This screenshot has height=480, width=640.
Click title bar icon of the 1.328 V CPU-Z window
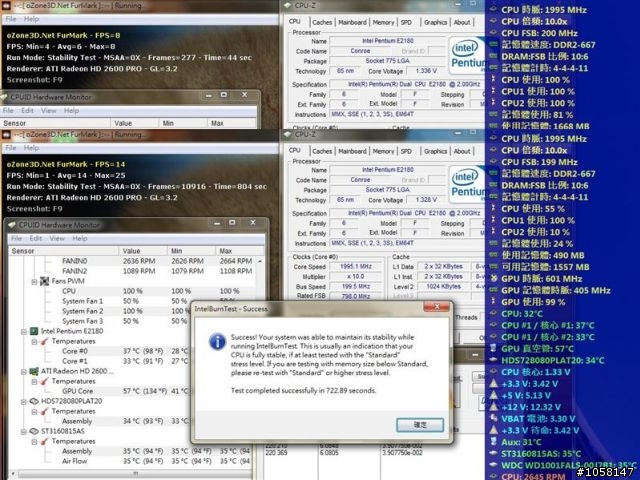[x=288, y=134]
